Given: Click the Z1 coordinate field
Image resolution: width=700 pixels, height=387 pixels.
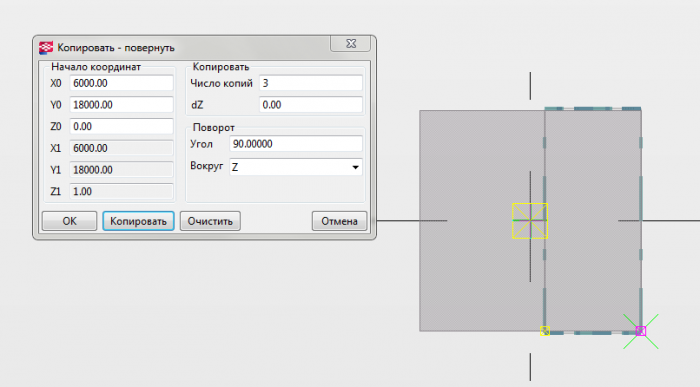Looking at the screenshot, I should (x=121, y=191).
